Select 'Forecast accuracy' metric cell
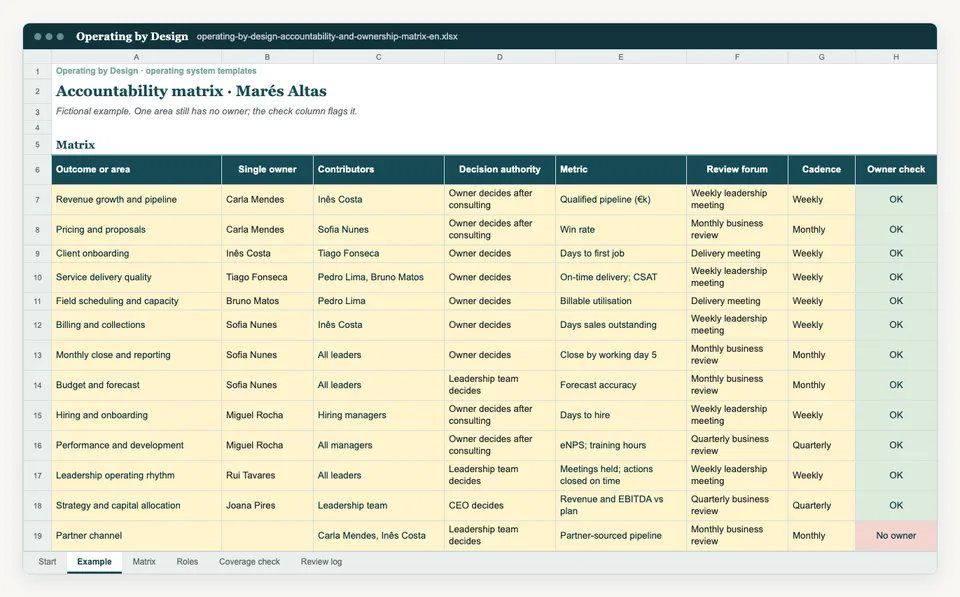This screenshot has width=960, height=597. (621, 385)
